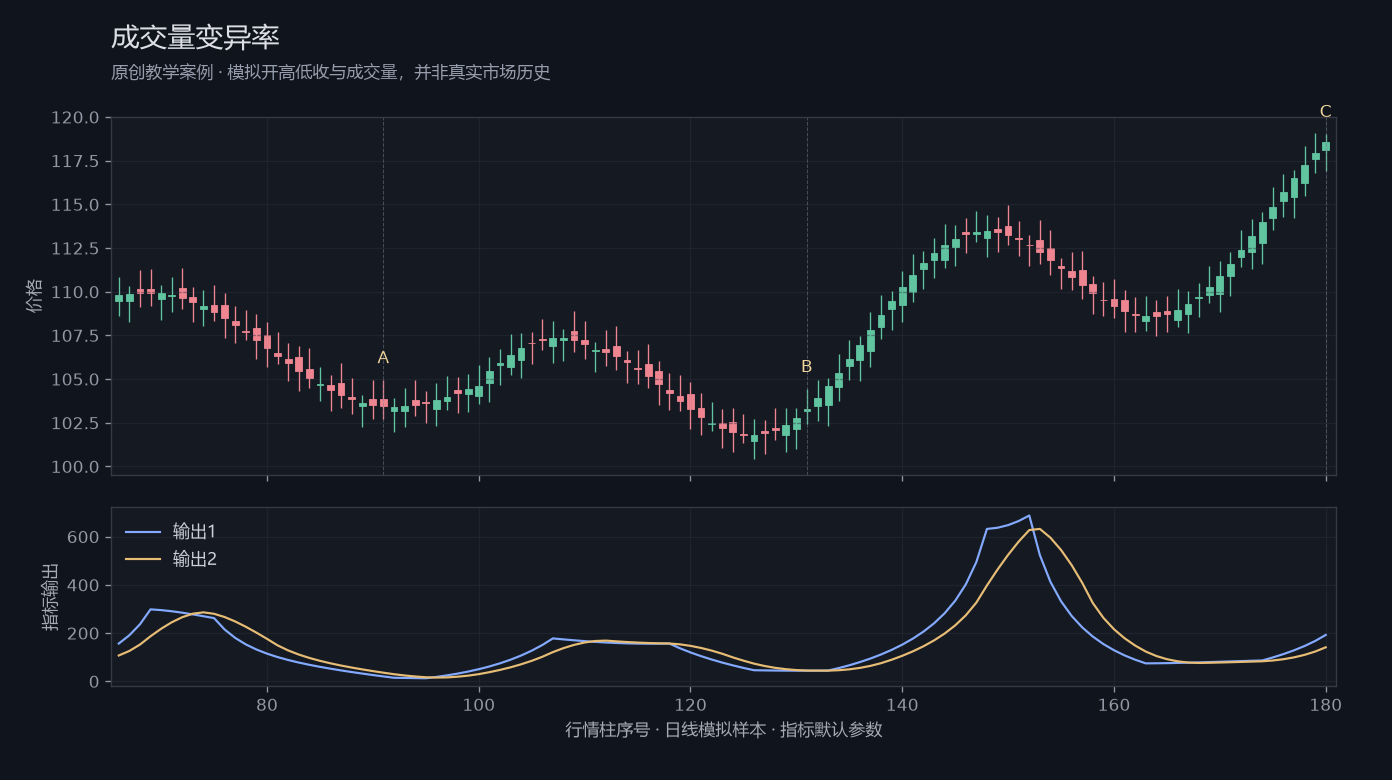
Task: Click price axis tick 105.0
Action: [x=76, y=380]
